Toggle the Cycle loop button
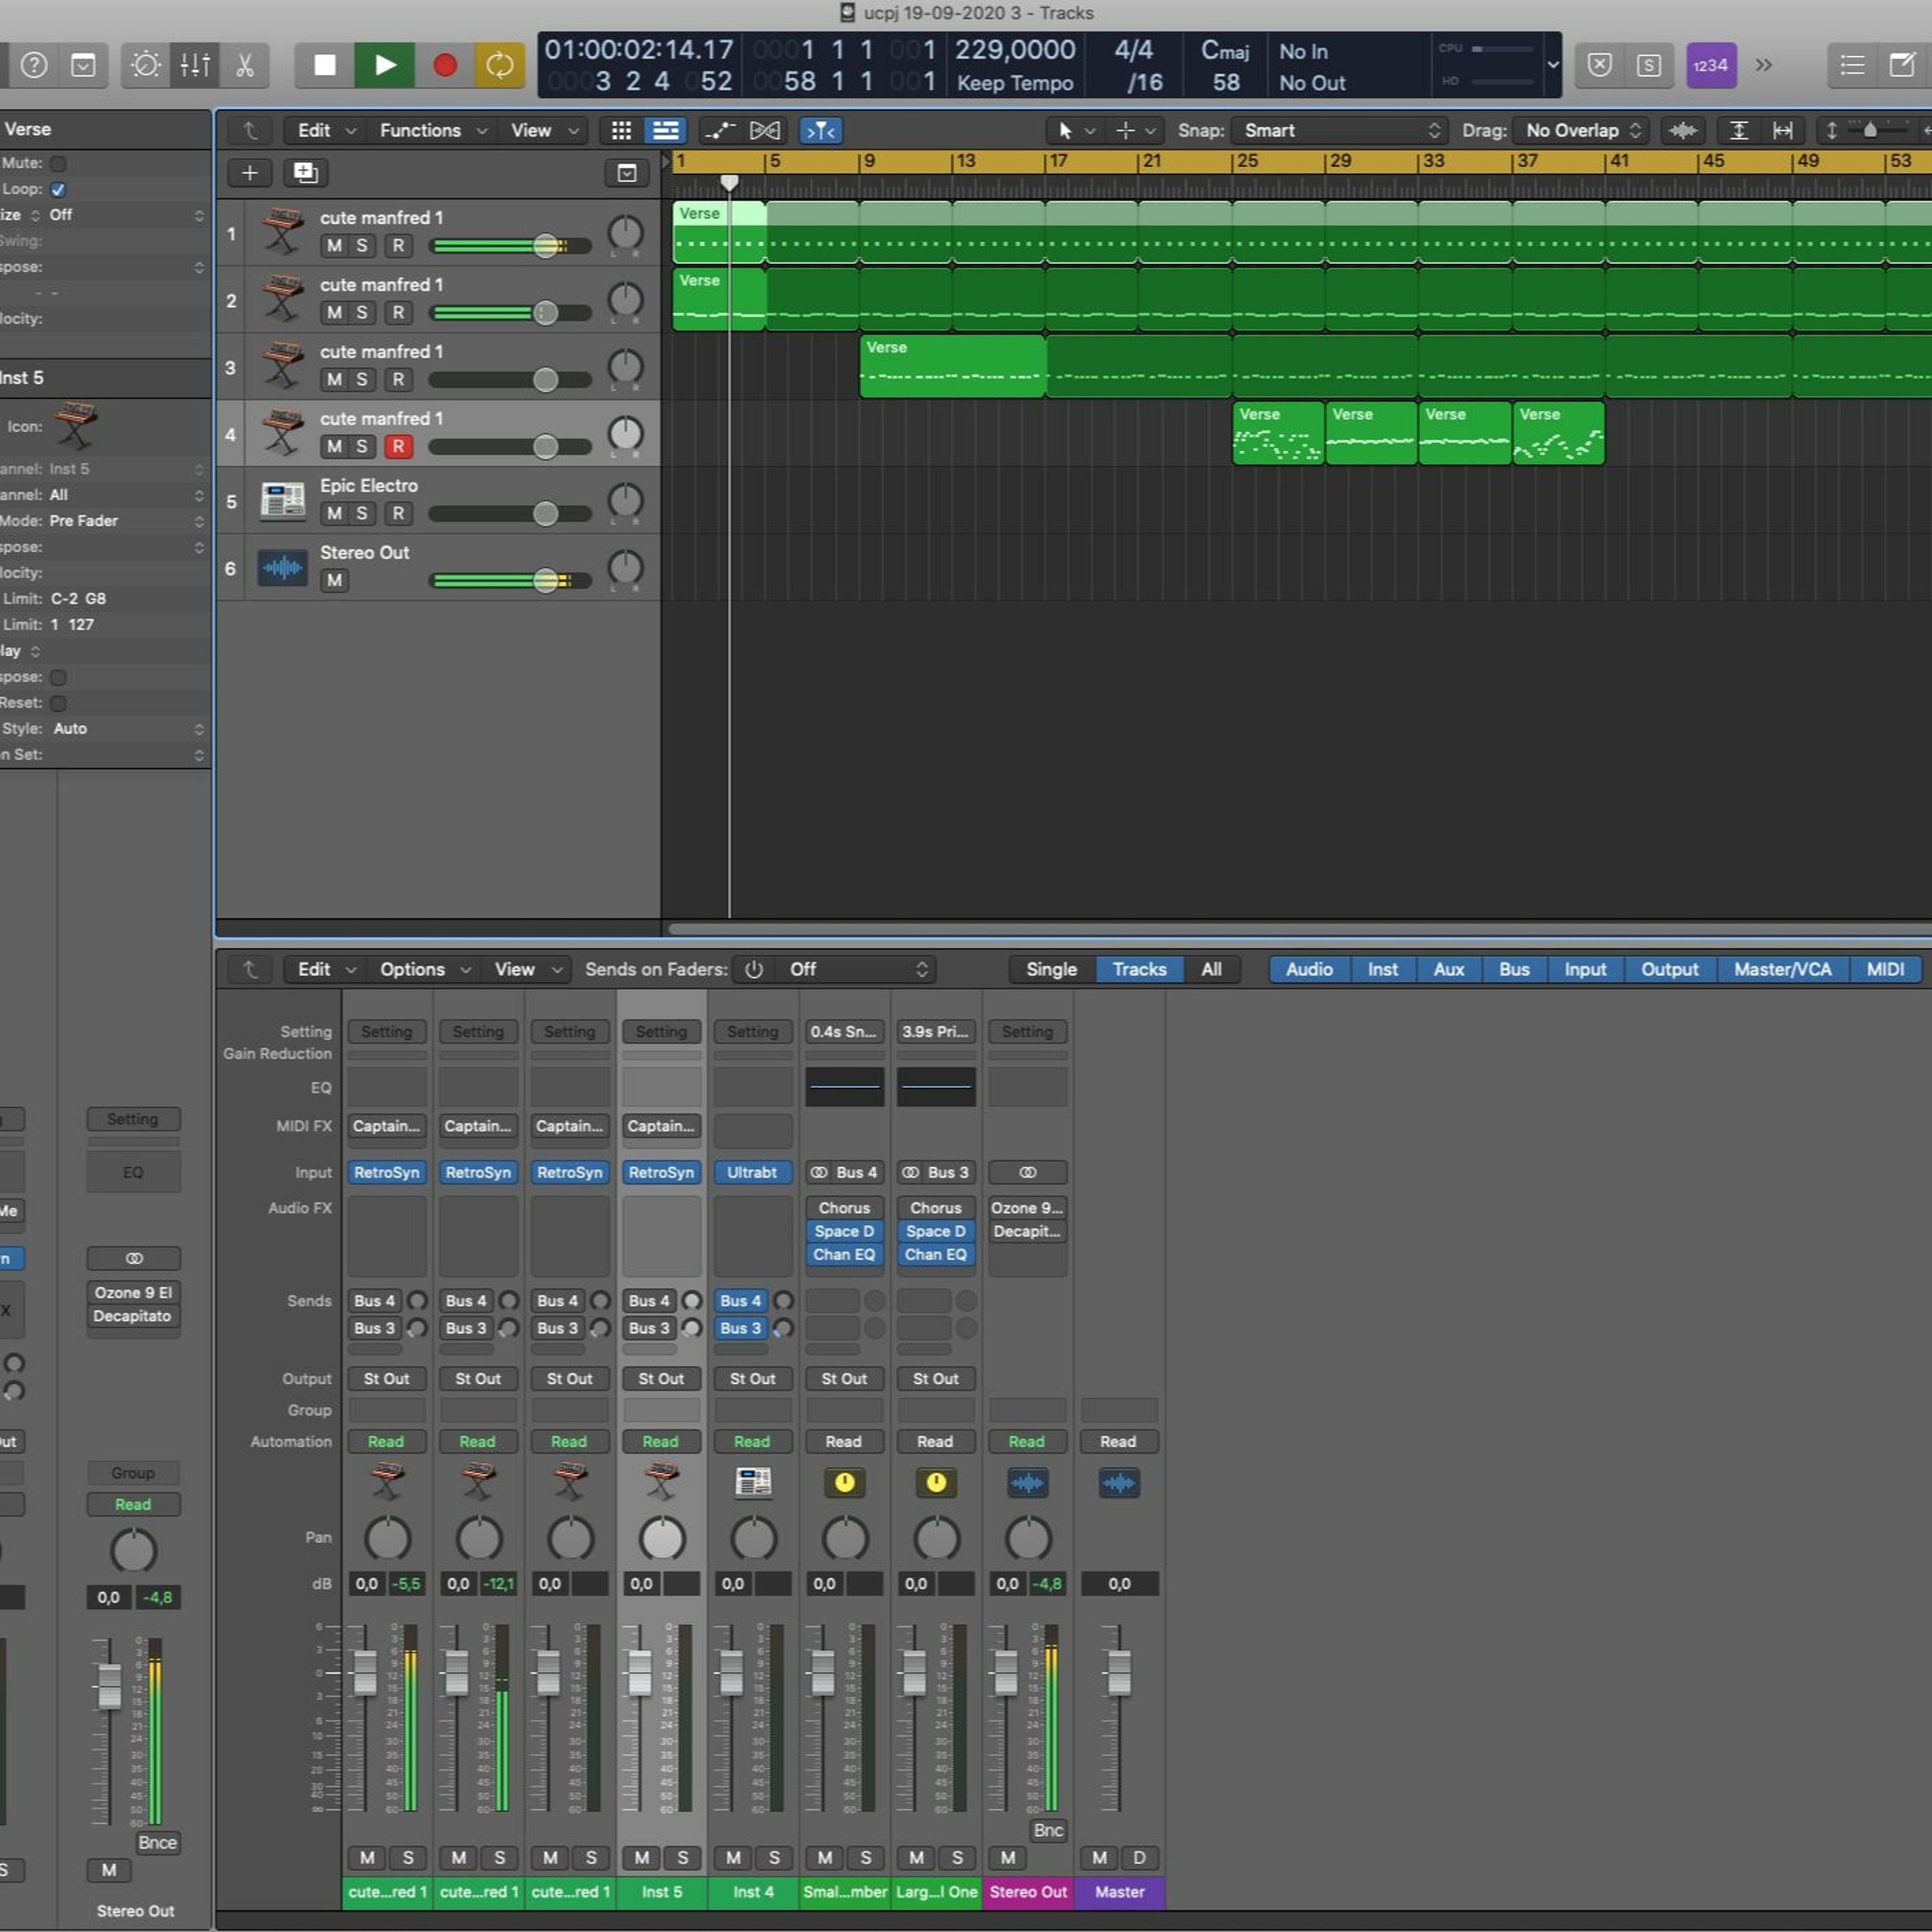 click(x=499, y=66)
